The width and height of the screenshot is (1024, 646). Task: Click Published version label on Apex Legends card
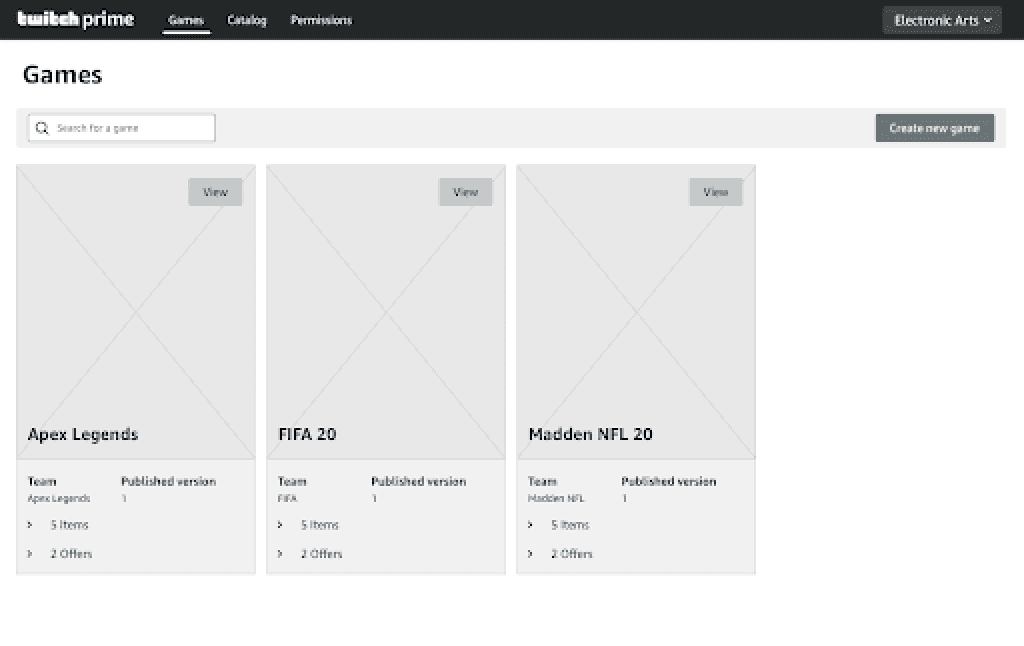(x=168, y=481)
